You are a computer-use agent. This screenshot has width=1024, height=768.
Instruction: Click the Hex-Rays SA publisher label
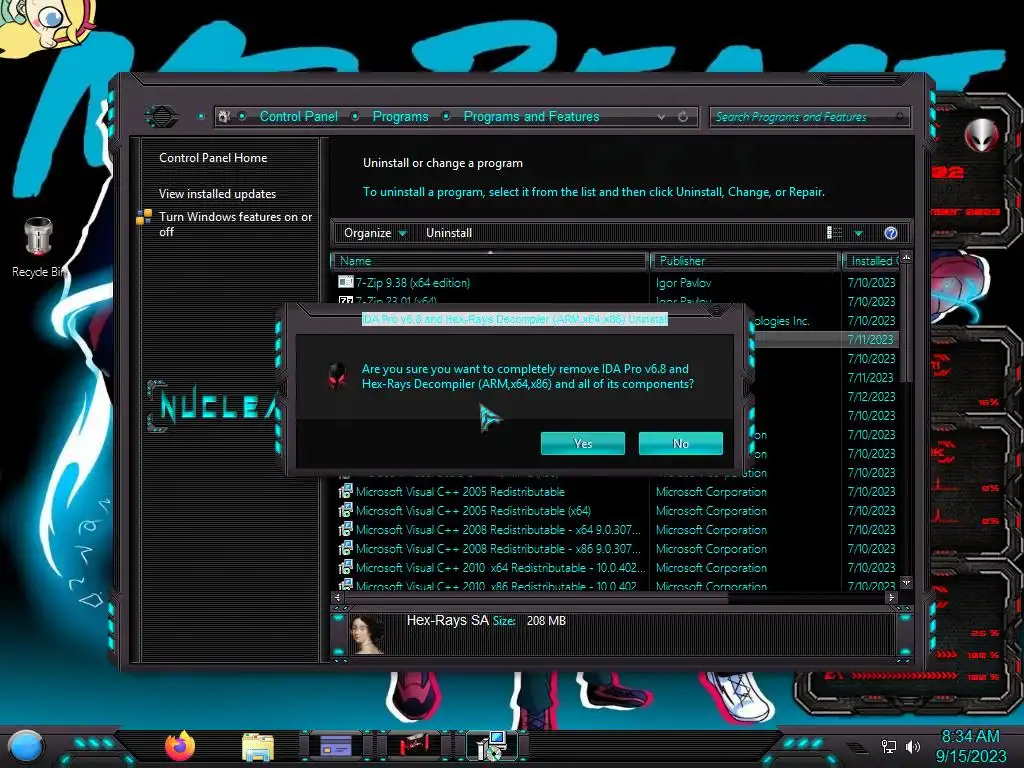pos(447,620)
